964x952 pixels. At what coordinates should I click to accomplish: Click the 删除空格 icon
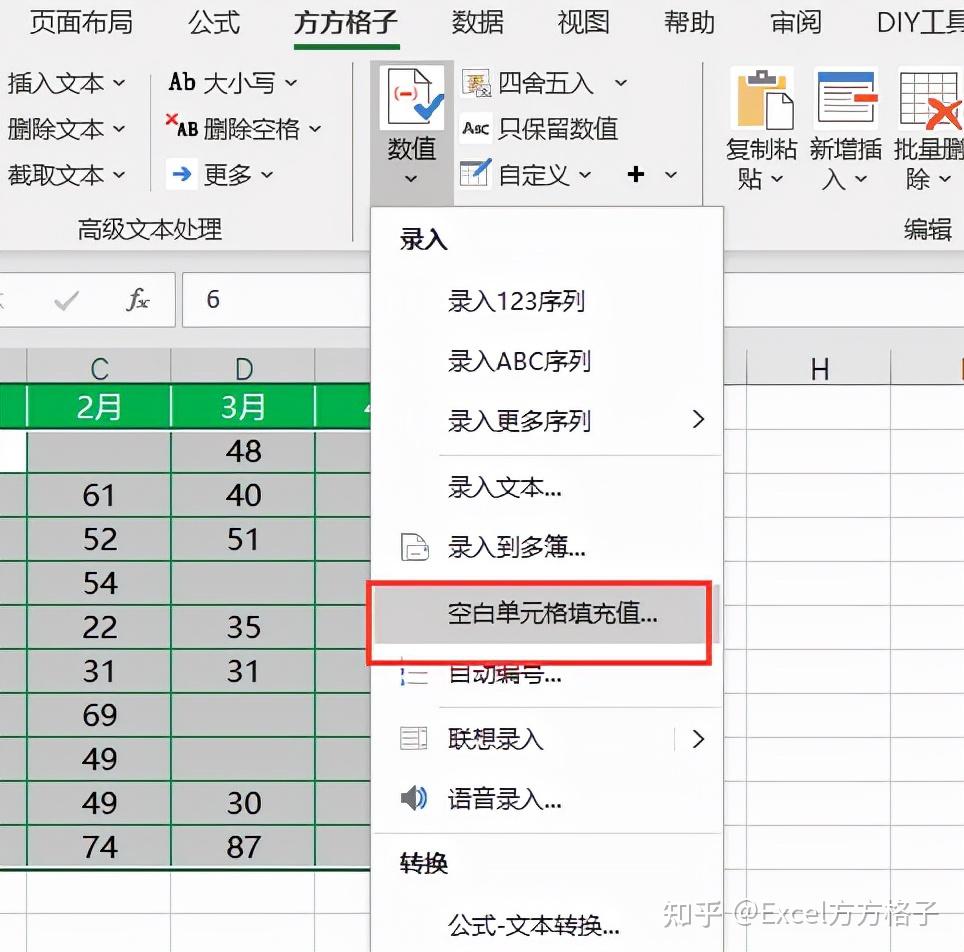click(x=185, y=128)
